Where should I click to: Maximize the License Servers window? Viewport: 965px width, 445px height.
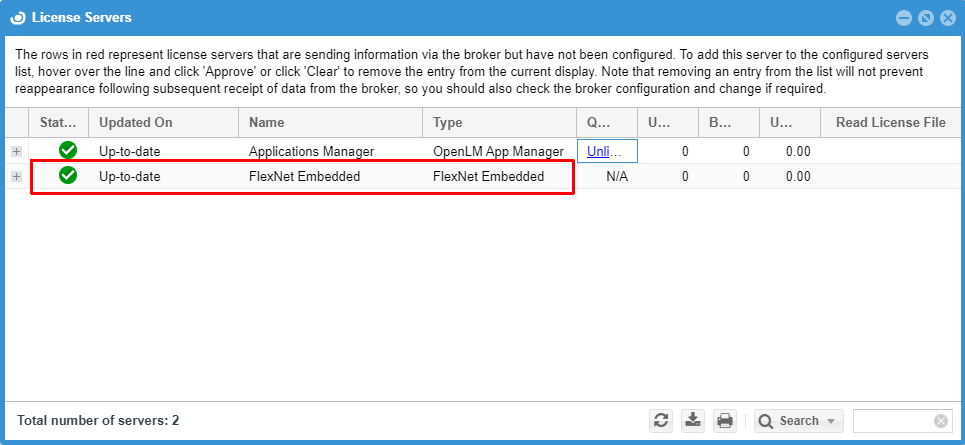pos(925,18)
